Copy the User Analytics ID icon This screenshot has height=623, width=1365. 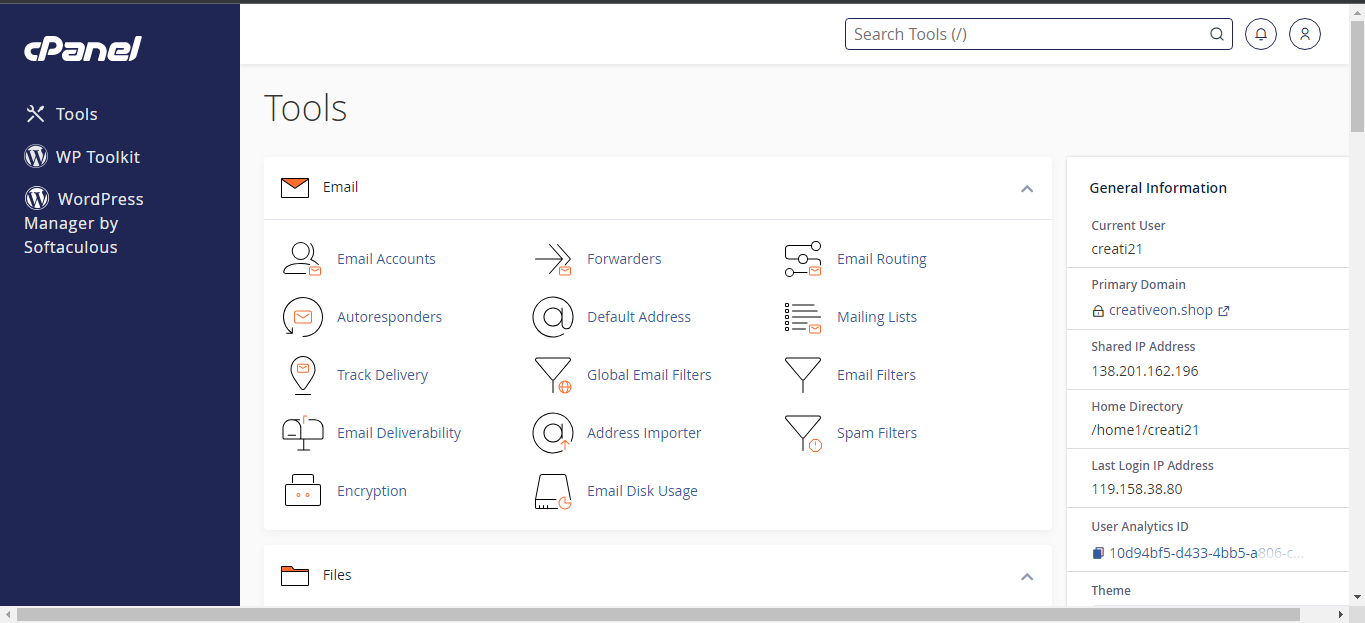click(1098, 553)
